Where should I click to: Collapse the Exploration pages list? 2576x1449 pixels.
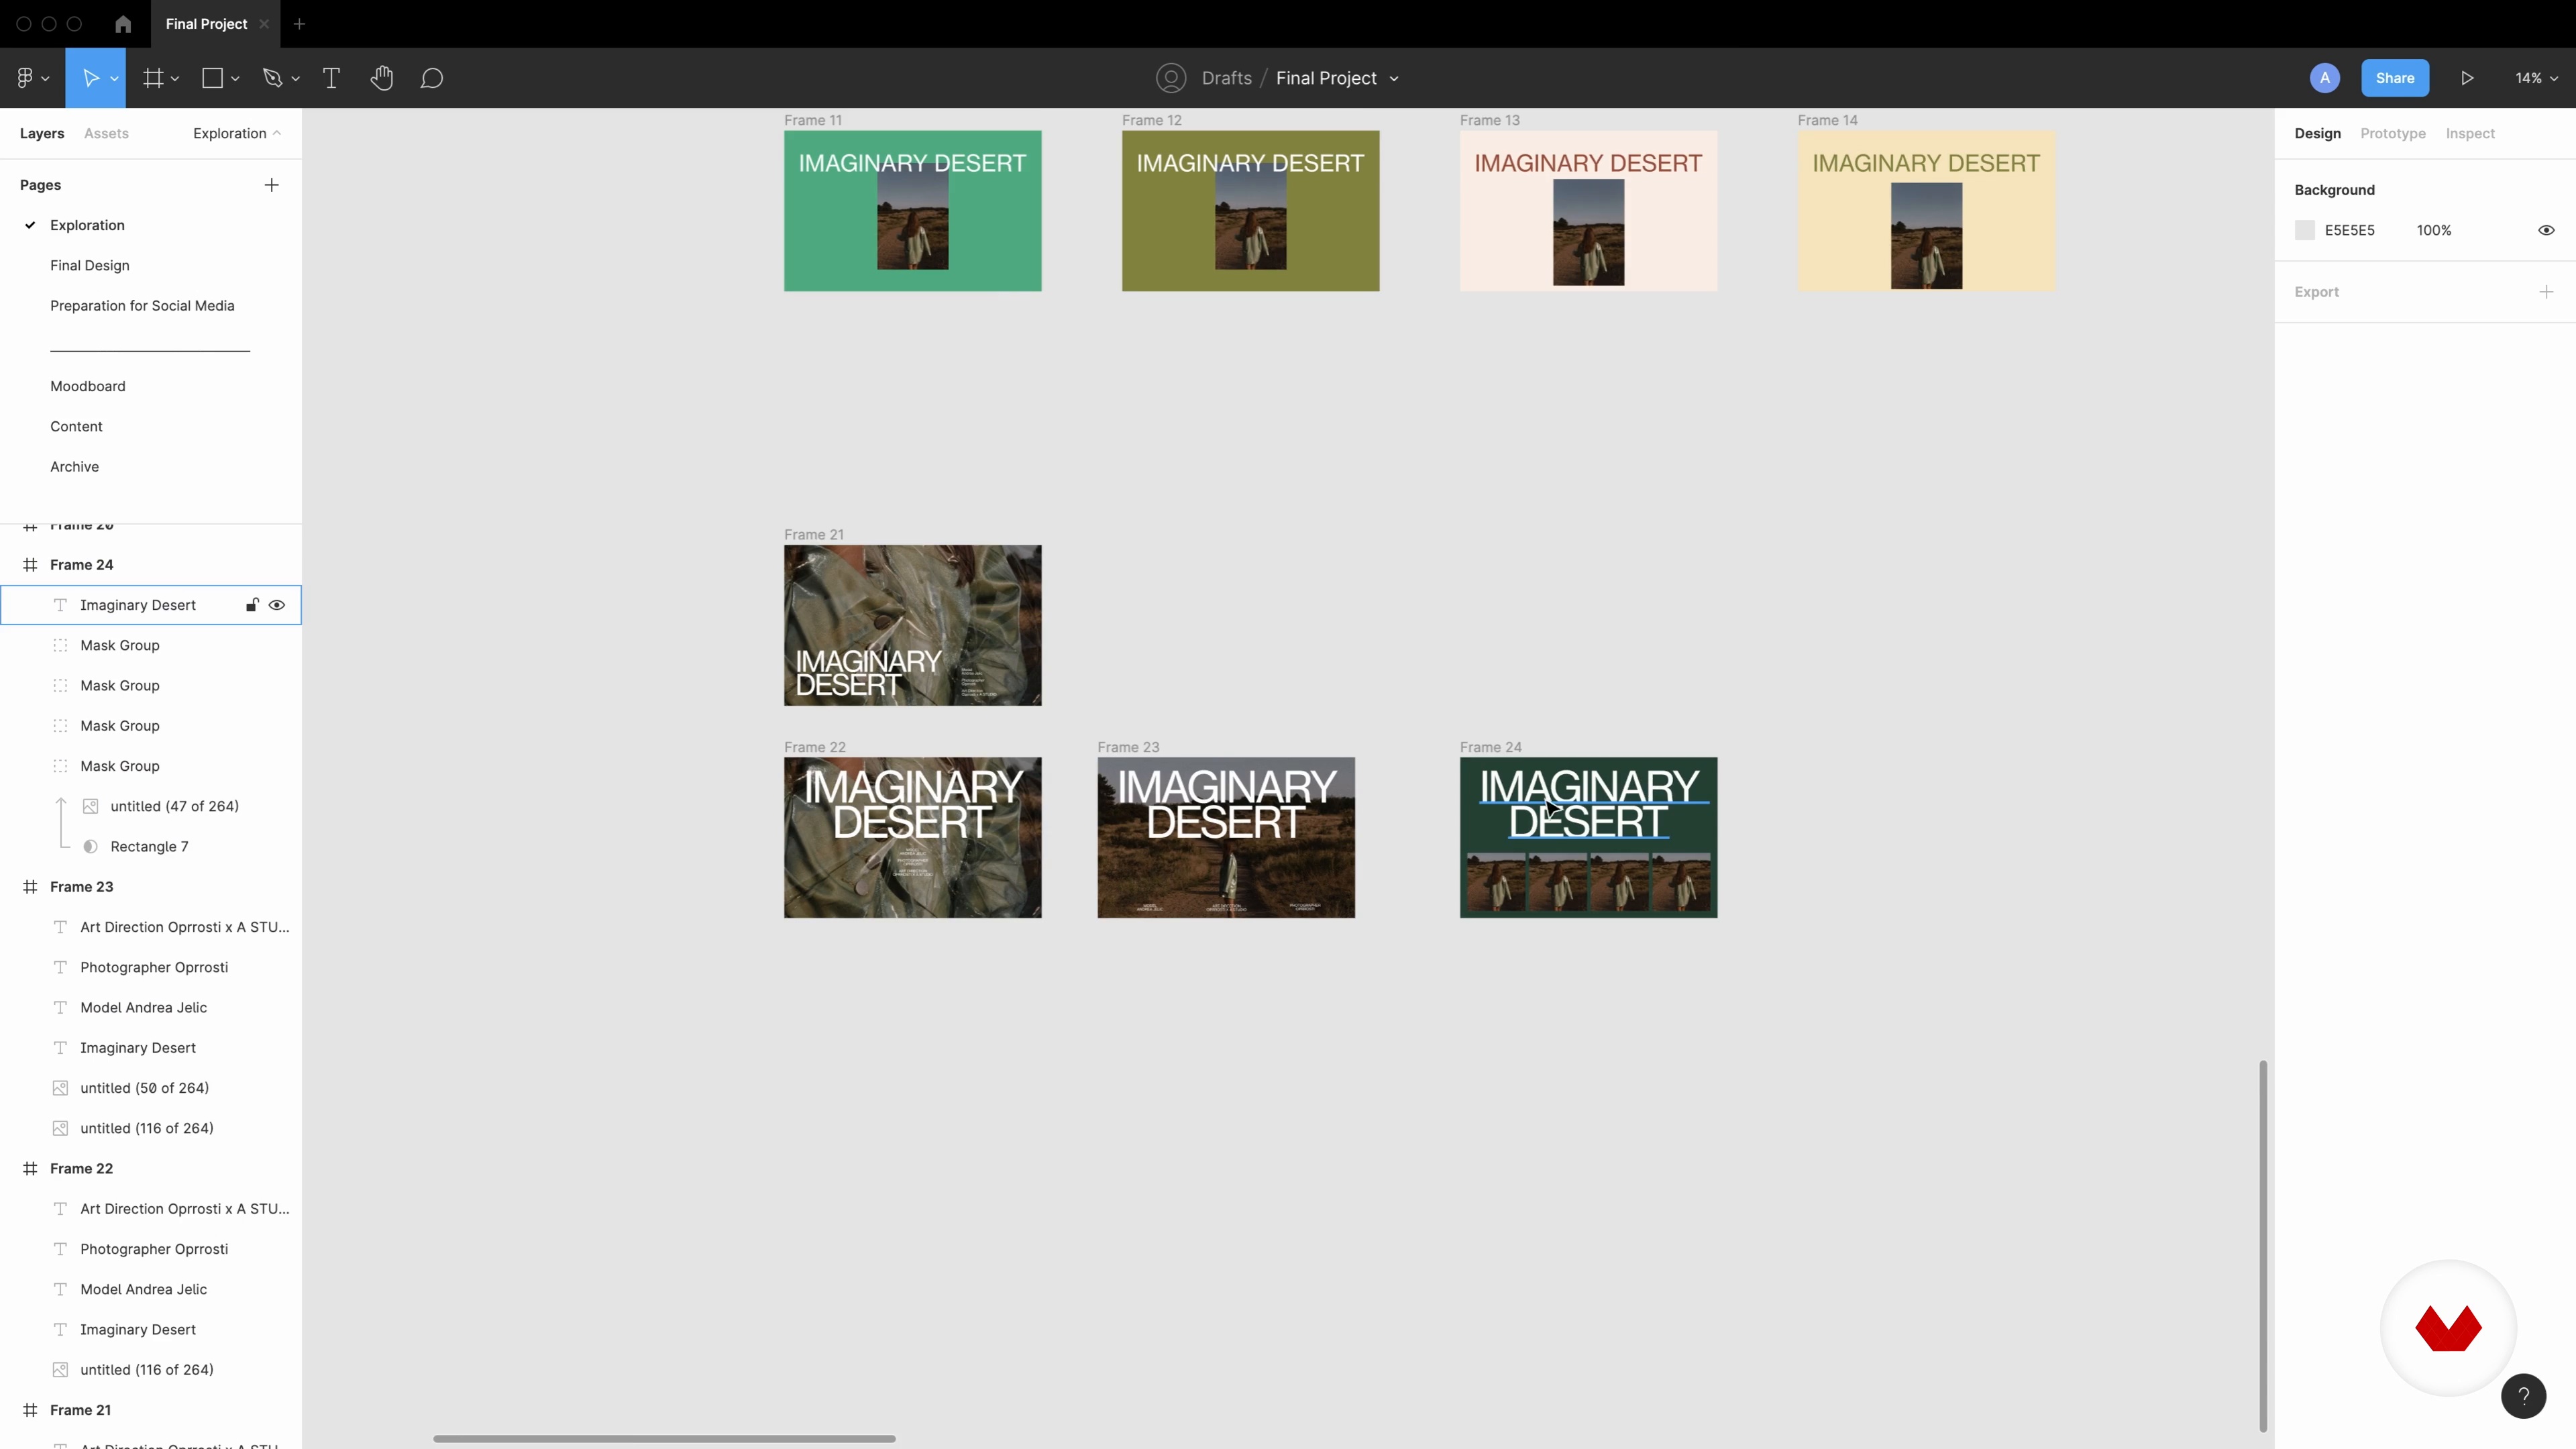(237, 133)
